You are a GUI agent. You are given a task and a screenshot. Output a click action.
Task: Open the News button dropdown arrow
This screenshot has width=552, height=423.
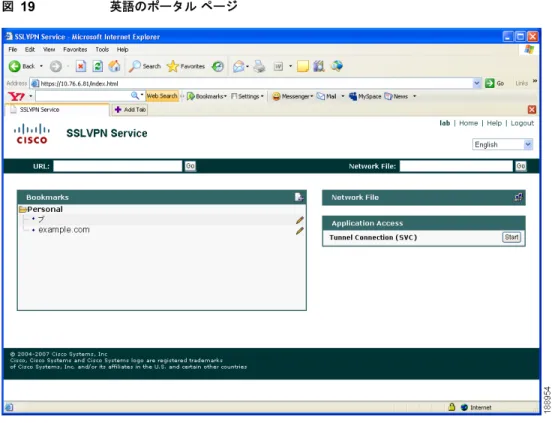pyautogui.click(x=414, y=96)
